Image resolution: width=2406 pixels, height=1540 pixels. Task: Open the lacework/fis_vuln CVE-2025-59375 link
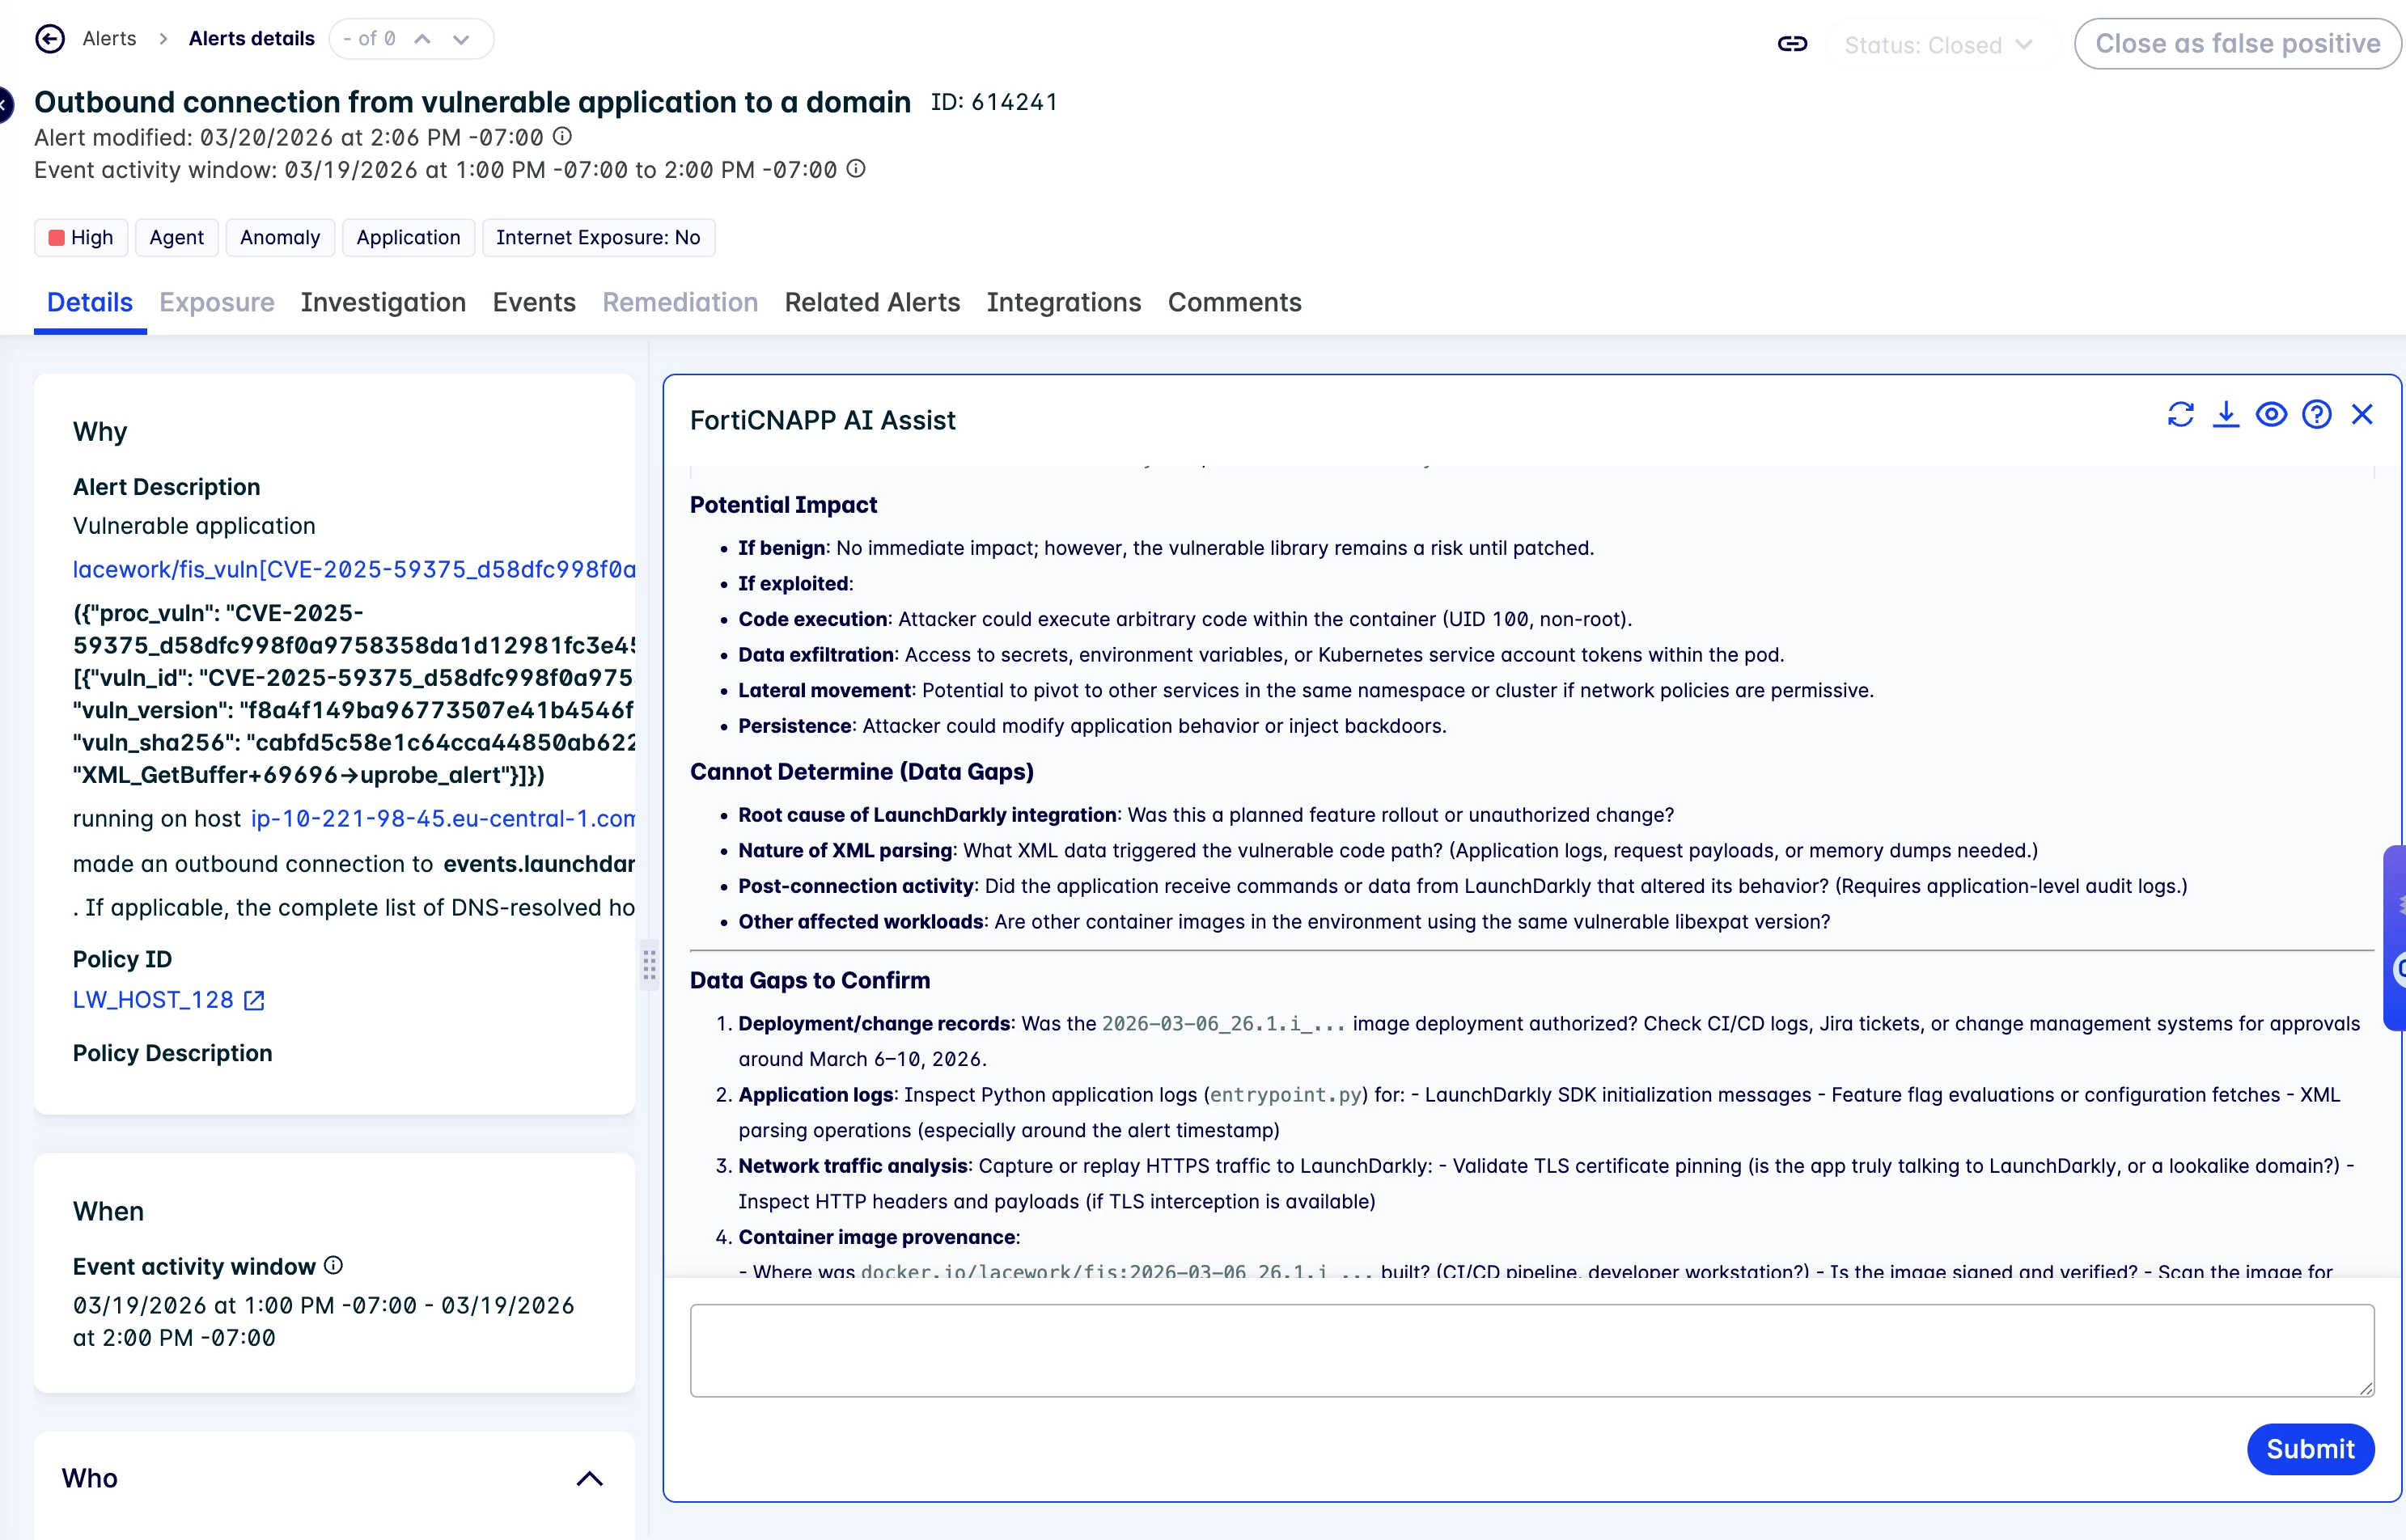click(x=354, y=569)
